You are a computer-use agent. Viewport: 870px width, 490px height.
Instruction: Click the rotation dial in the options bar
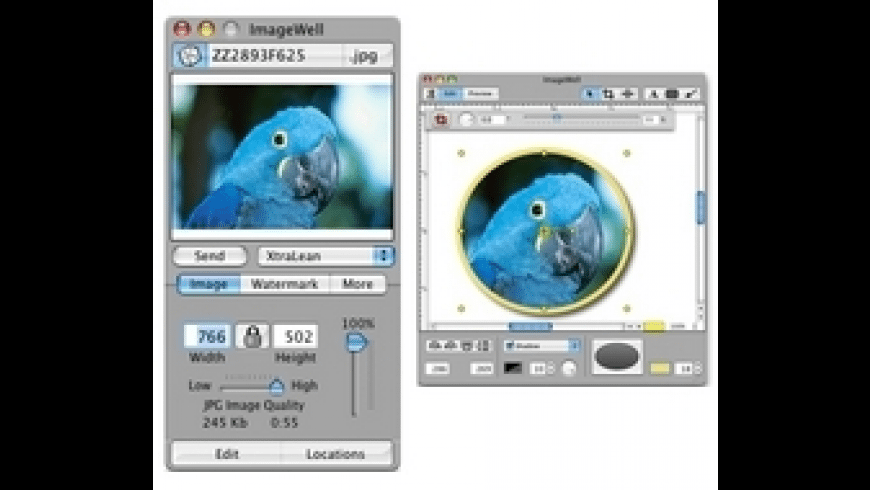pyautogui.click(x=467, y=119)
